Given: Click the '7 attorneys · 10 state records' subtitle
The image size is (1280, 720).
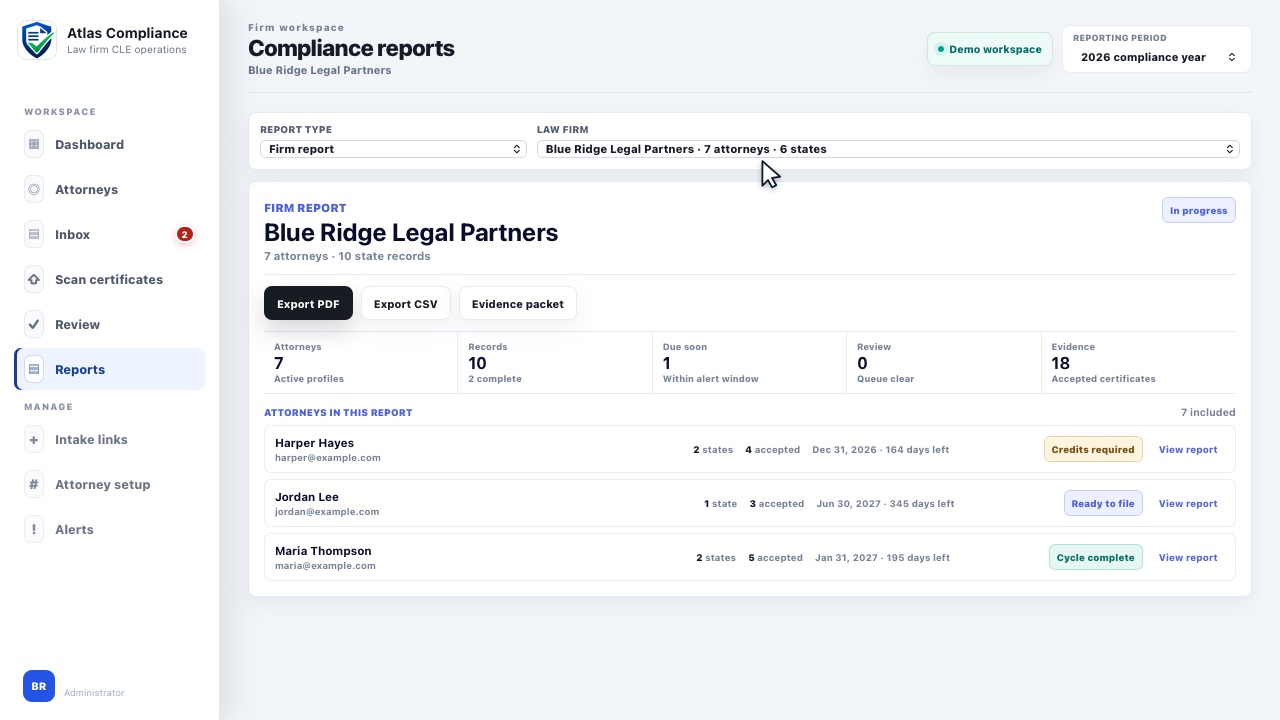Looking at the screenshot, I should (347, 256).
